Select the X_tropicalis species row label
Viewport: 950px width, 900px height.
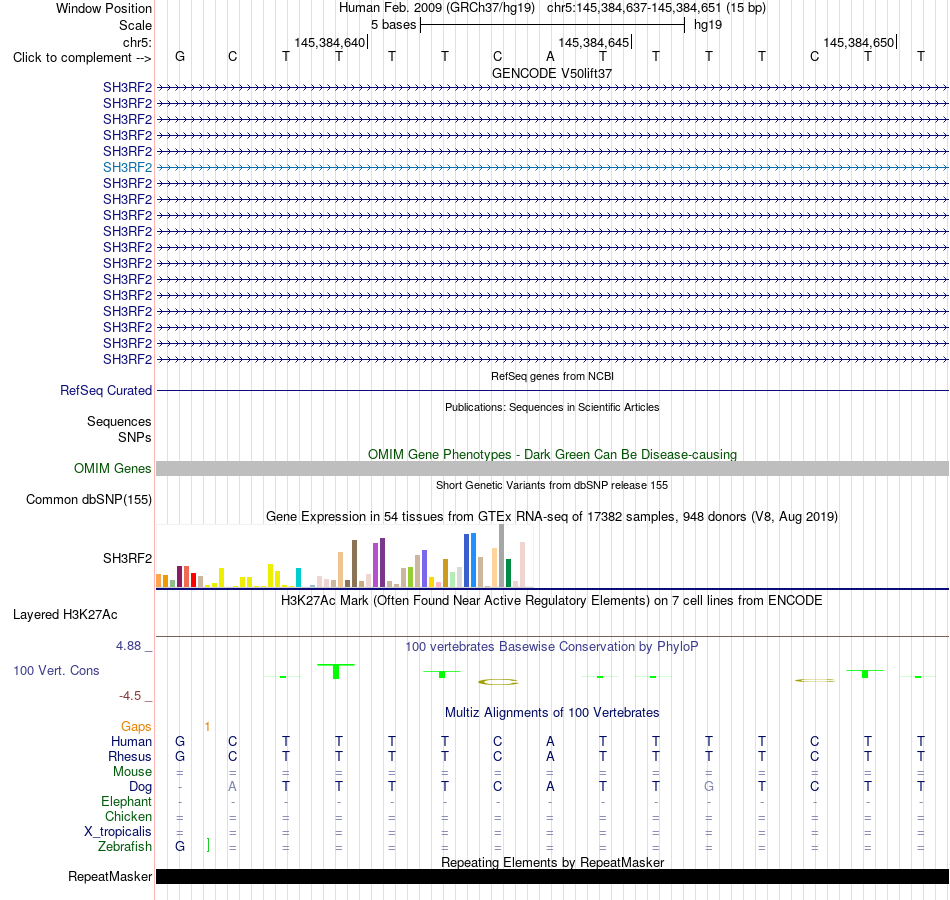[118, 832]
